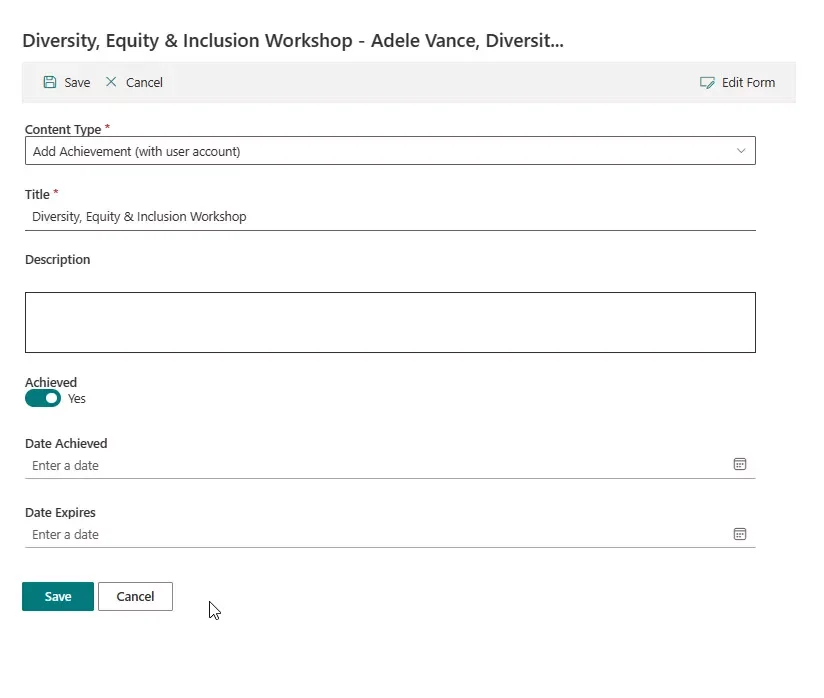Click the X Cancel icon in toolbar
This screenshot has width=824, height=698.
(111, 82)
